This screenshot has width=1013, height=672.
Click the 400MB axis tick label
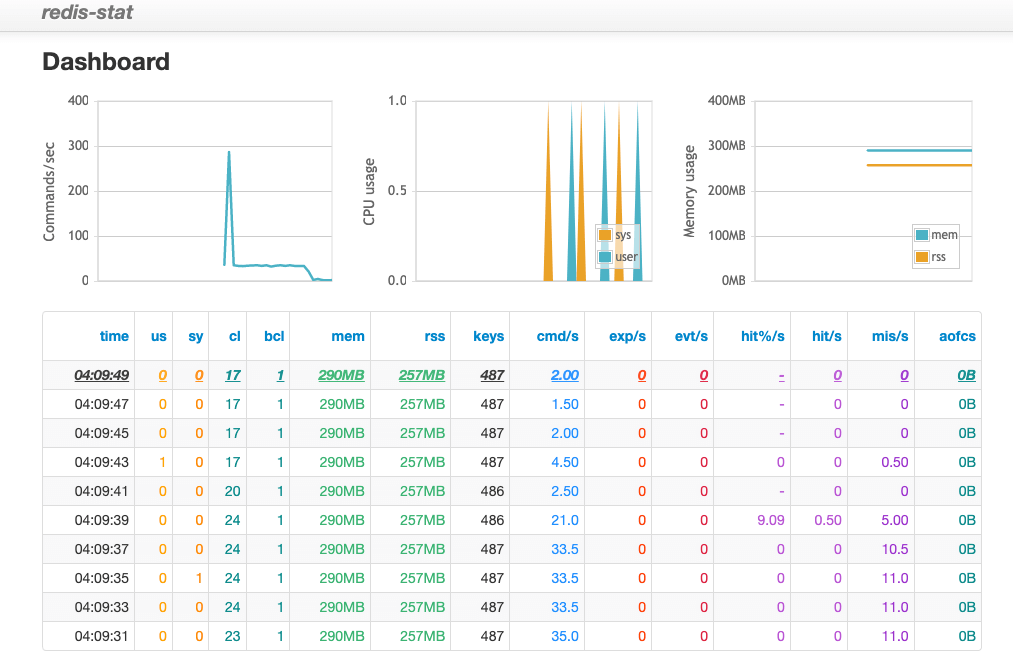point(727,101)
